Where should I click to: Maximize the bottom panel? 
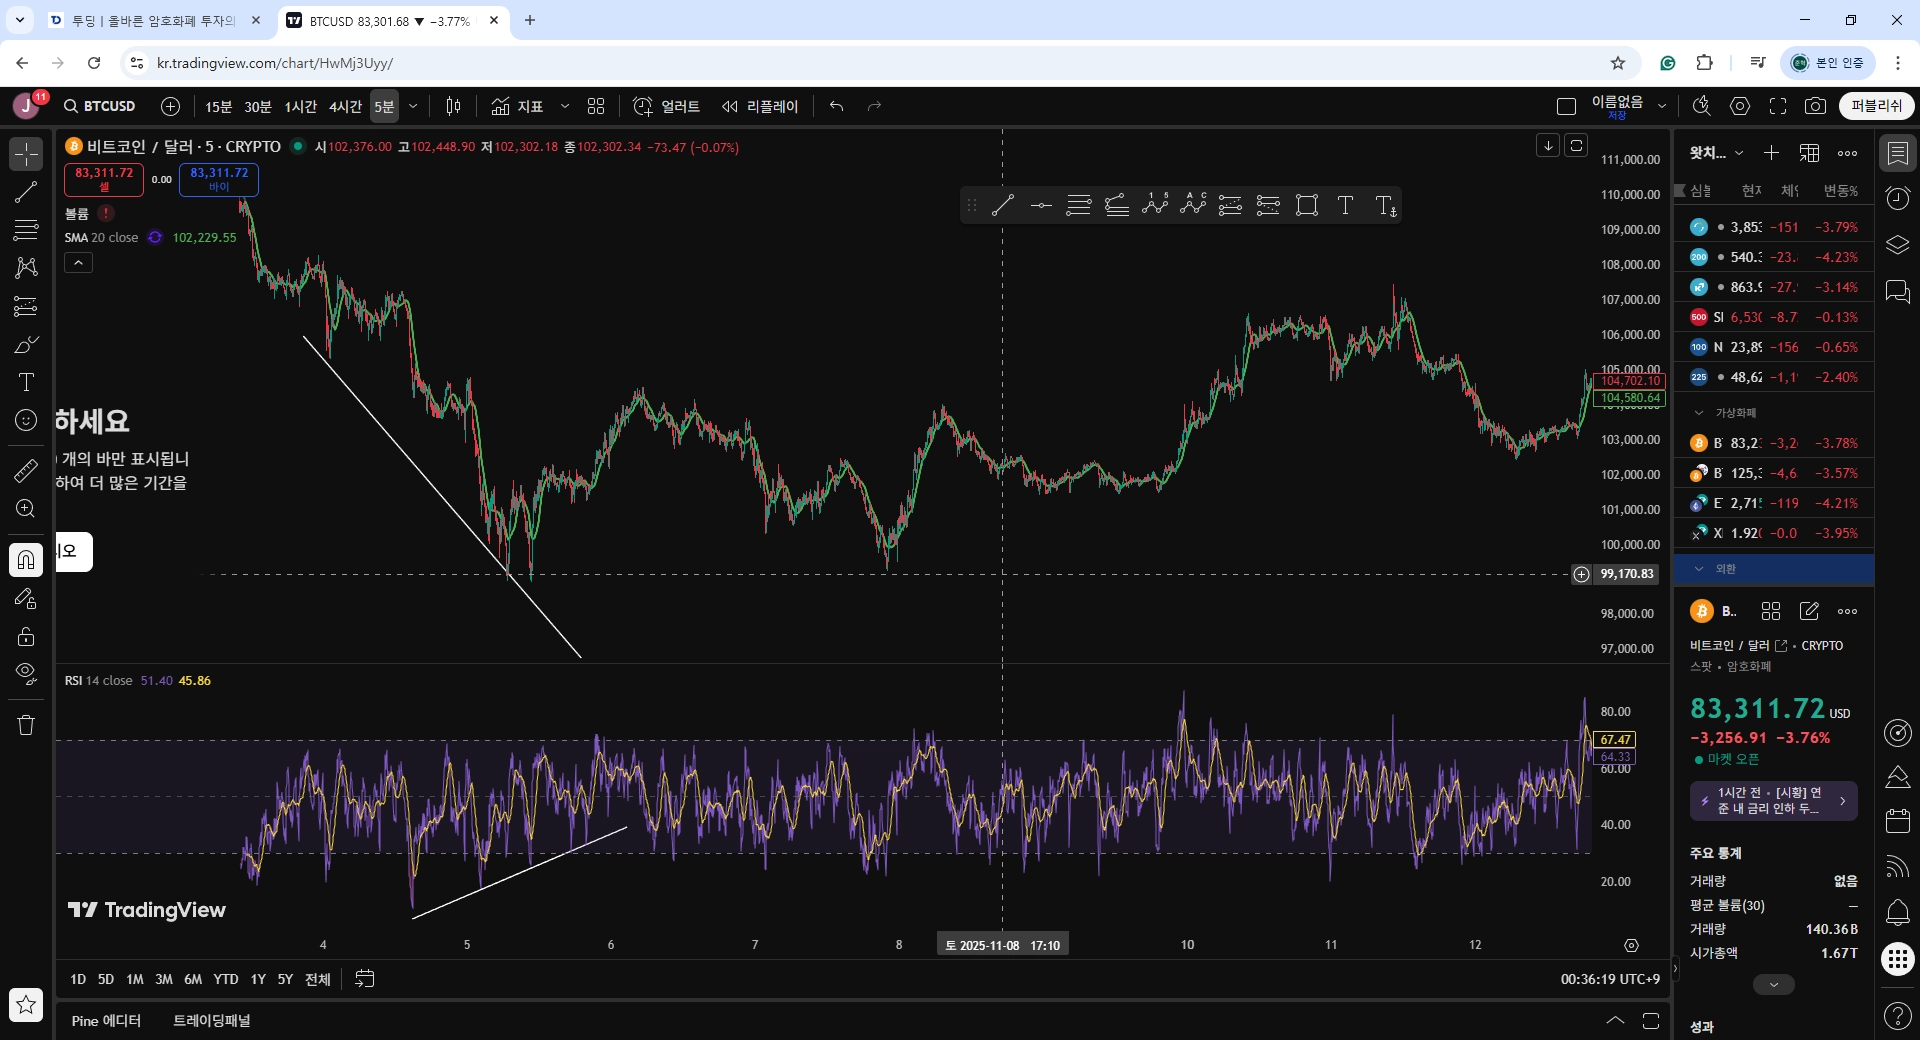point(1651,1021)
